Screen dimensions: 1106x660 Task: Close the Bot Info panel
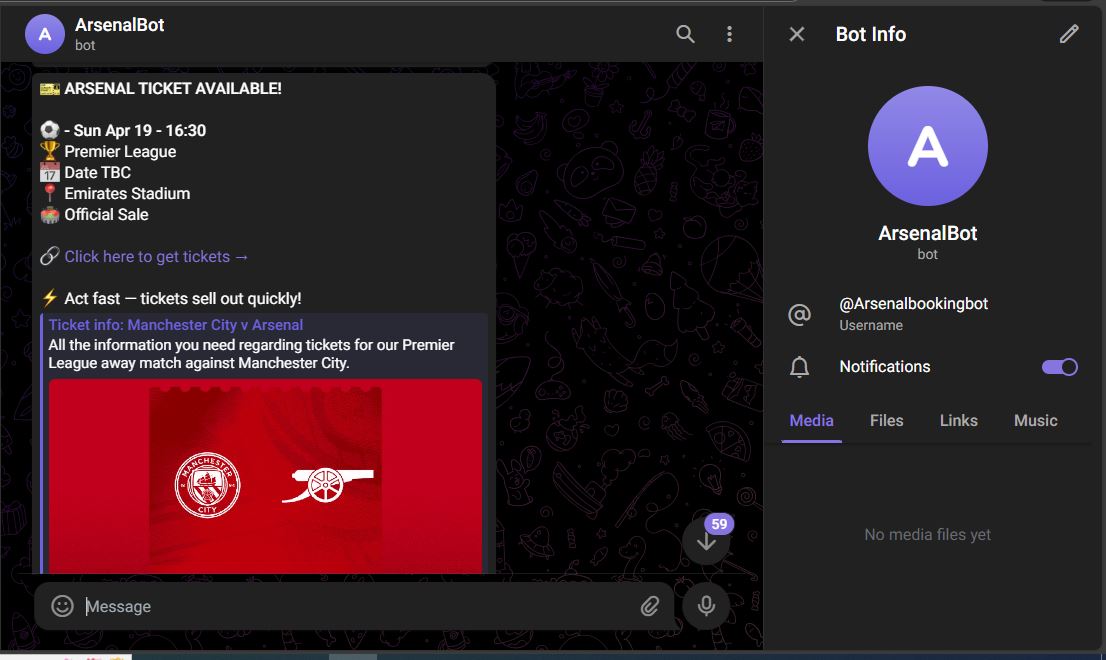coord(797,34)
